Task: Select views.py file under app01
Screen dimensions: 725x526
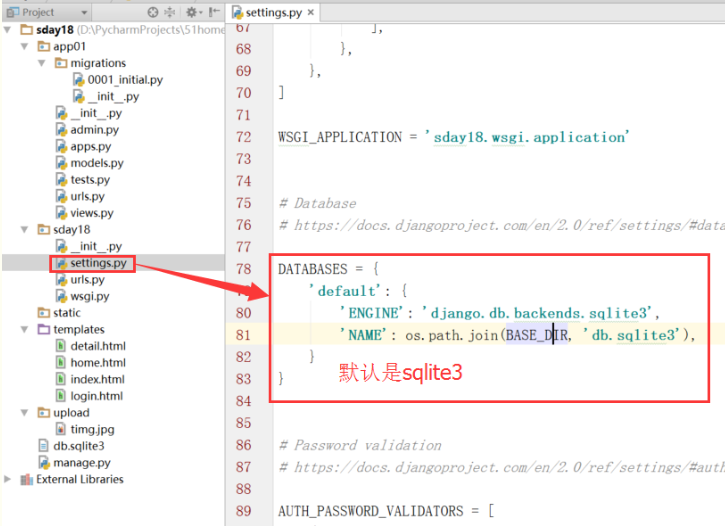Action: point(91,213)
